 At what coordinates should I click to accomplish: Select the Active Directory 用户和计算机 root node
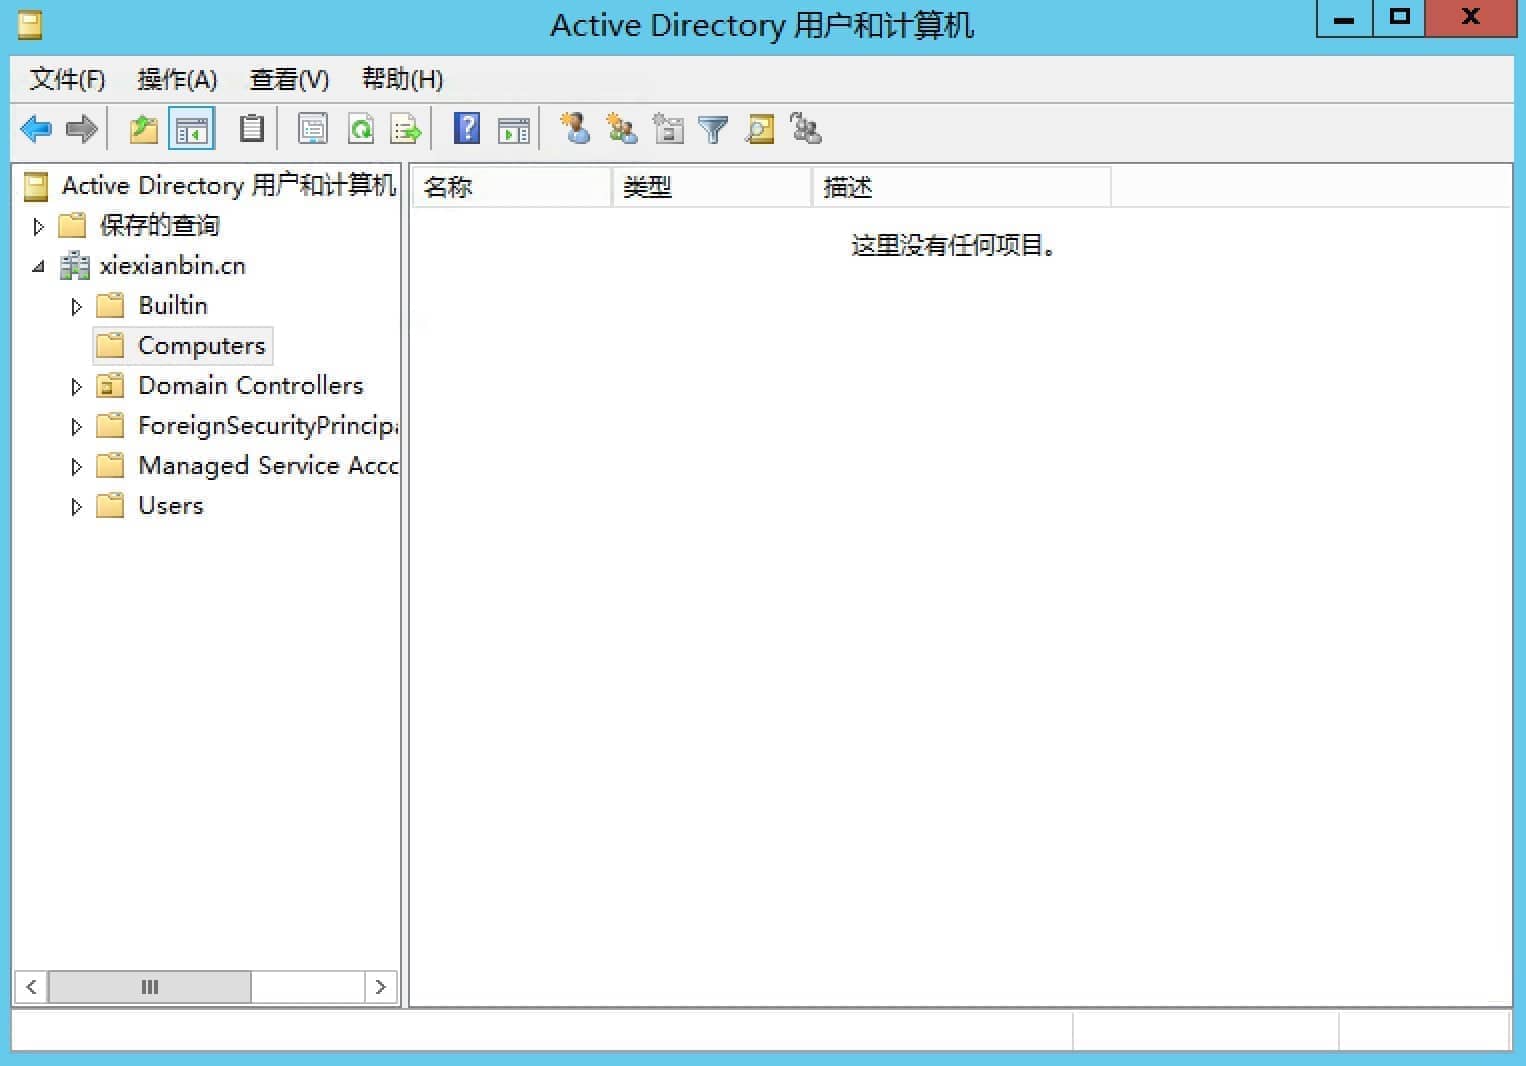(228, 186)
